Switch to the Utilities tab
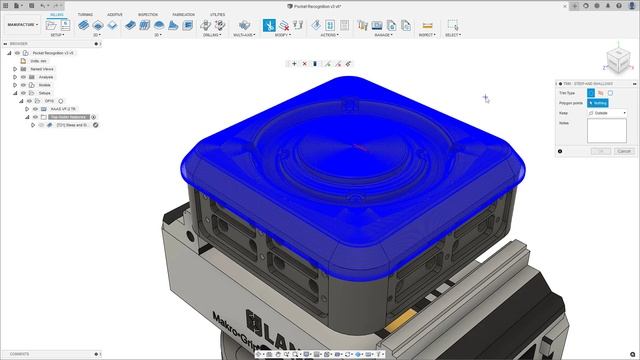The image size is (640, 360). click(218, 14)
